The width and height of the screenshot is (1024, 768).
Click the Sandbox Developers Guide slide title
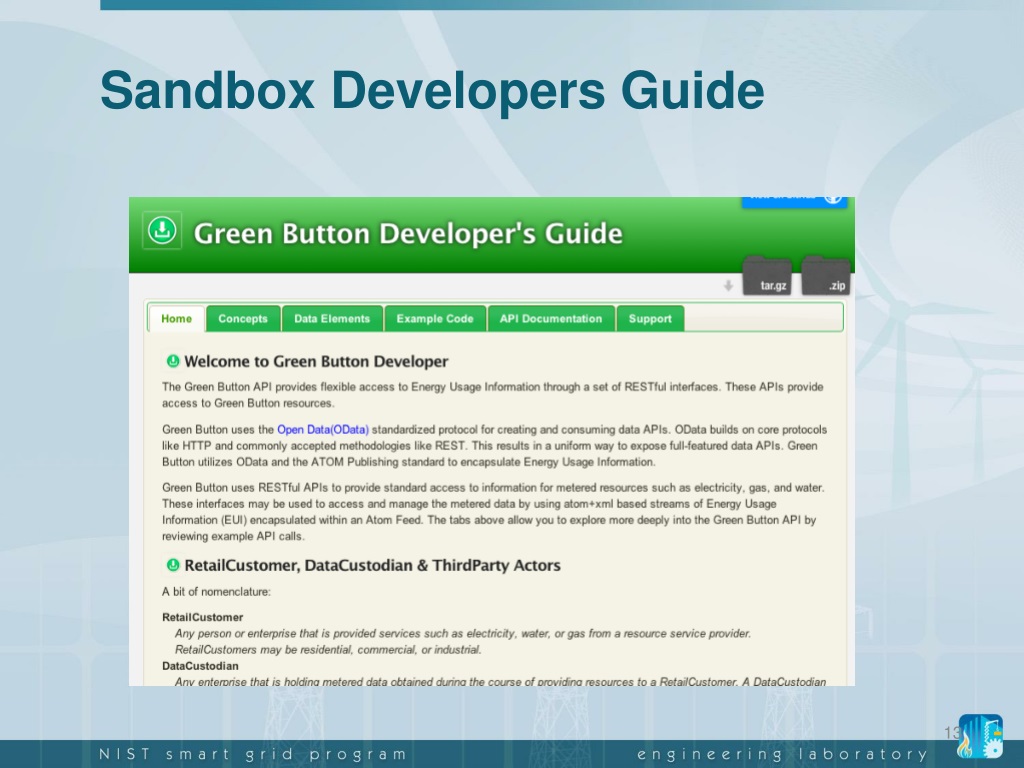click(432, 91)
